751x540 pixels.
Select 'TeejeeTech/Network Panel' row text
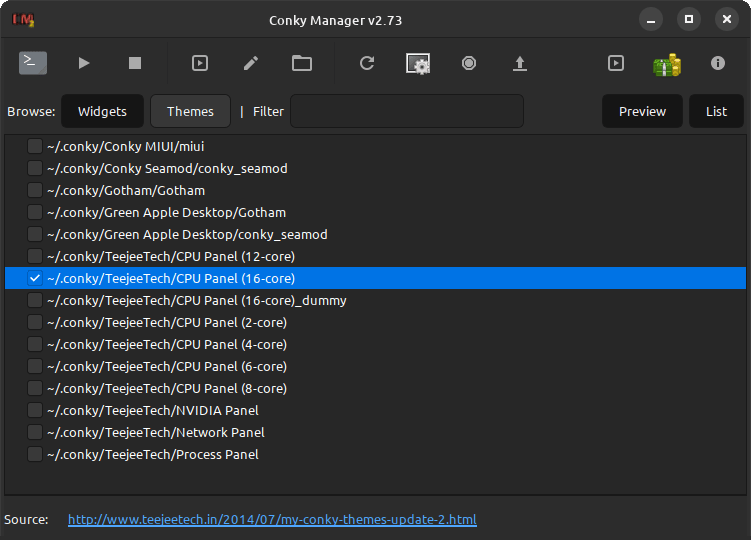156,433
